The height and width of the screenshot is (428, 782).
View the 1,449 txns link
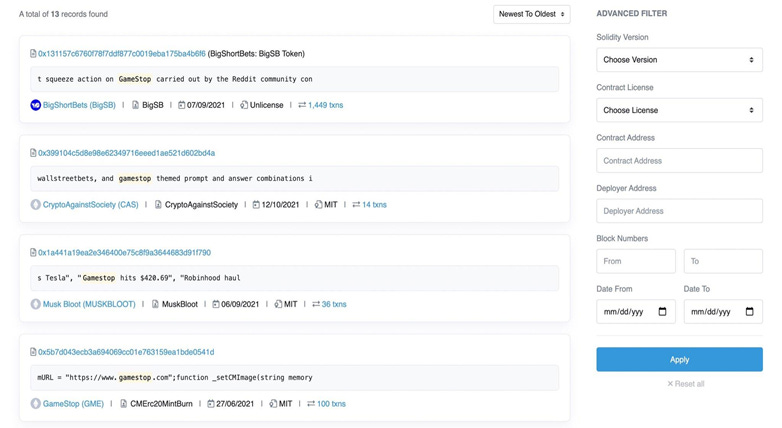coord(326,105)
